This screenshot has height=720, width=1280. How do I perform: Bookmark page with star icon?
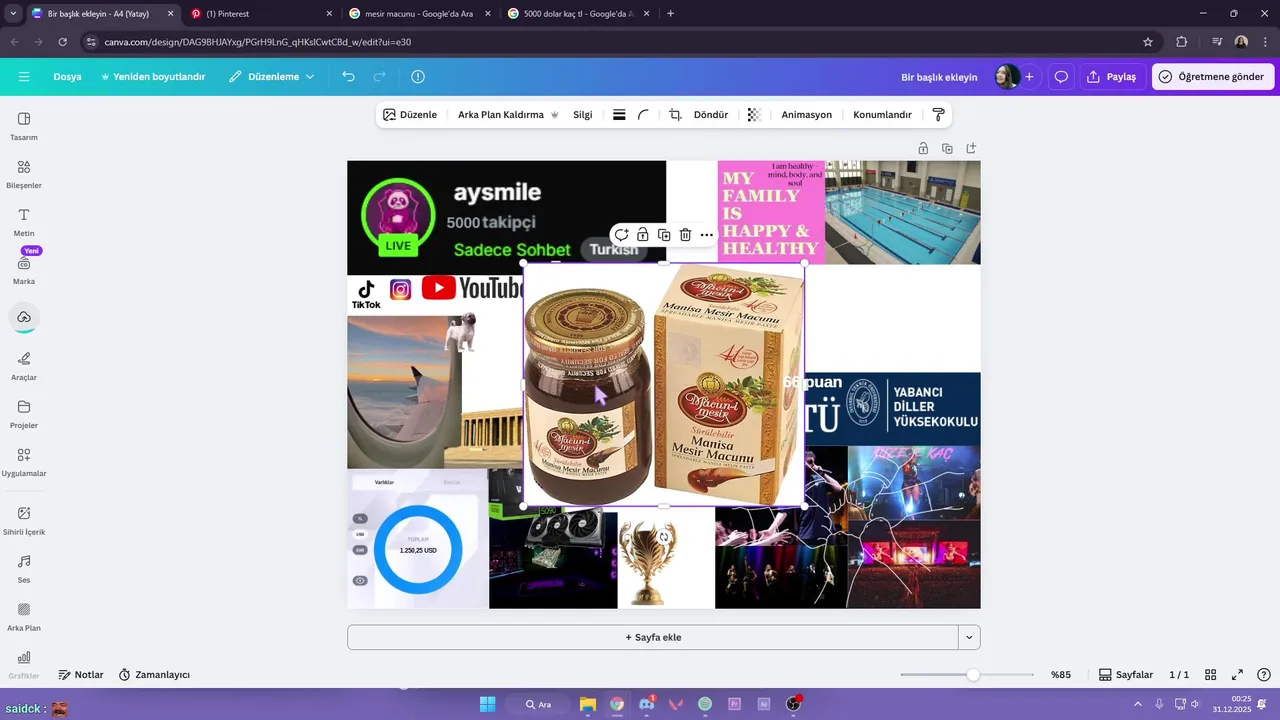(x=1148, y=42)
